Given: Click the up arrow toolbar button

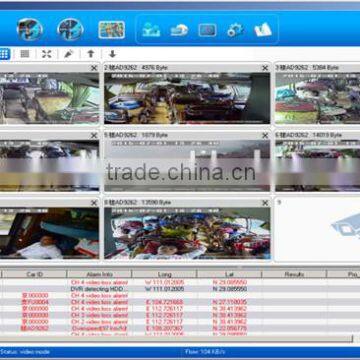Looking at the screenshot, I should tap(91, 54).
